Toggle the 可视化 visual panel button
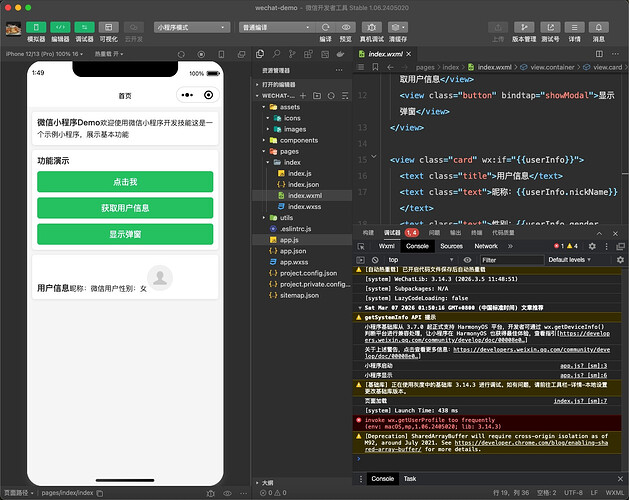This screenshot has height=500, width=629. pyautogui.click(x=109, y=27)
